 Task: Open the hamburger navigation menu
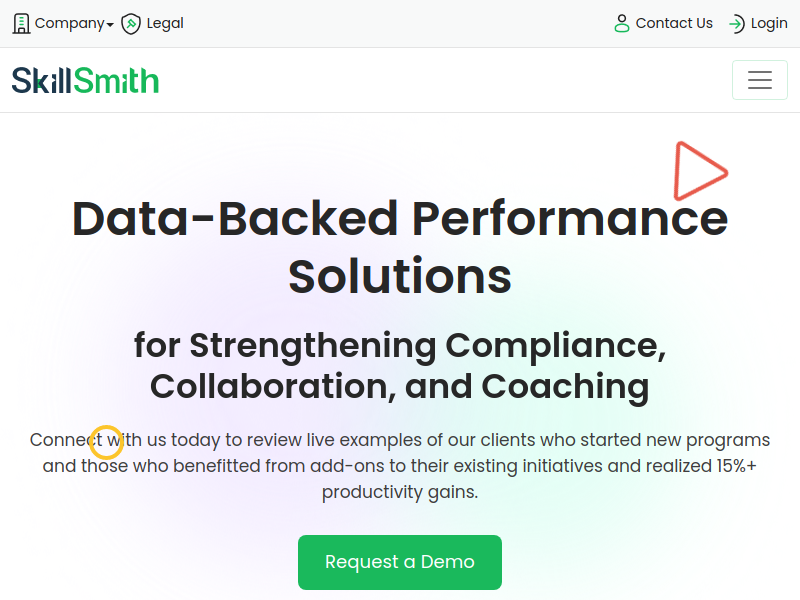click(760, 80)
